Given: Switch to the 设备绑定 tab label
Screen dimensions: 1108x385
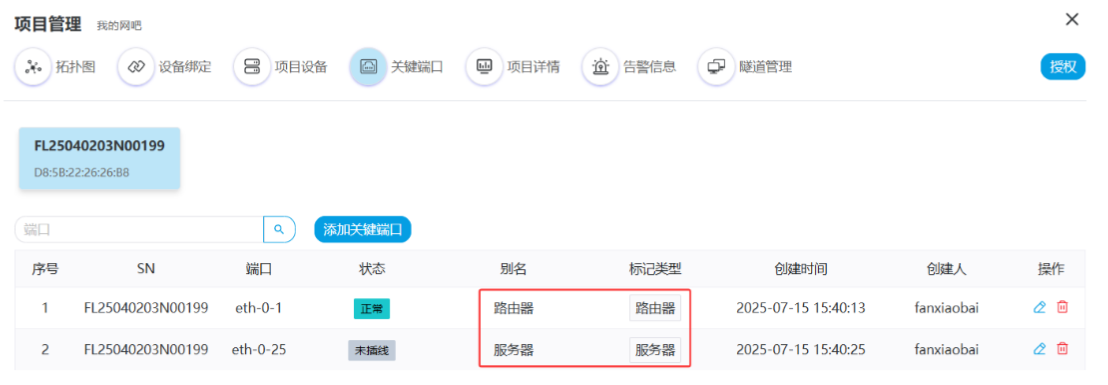Looking at the screenshot, I should [185, 67].
